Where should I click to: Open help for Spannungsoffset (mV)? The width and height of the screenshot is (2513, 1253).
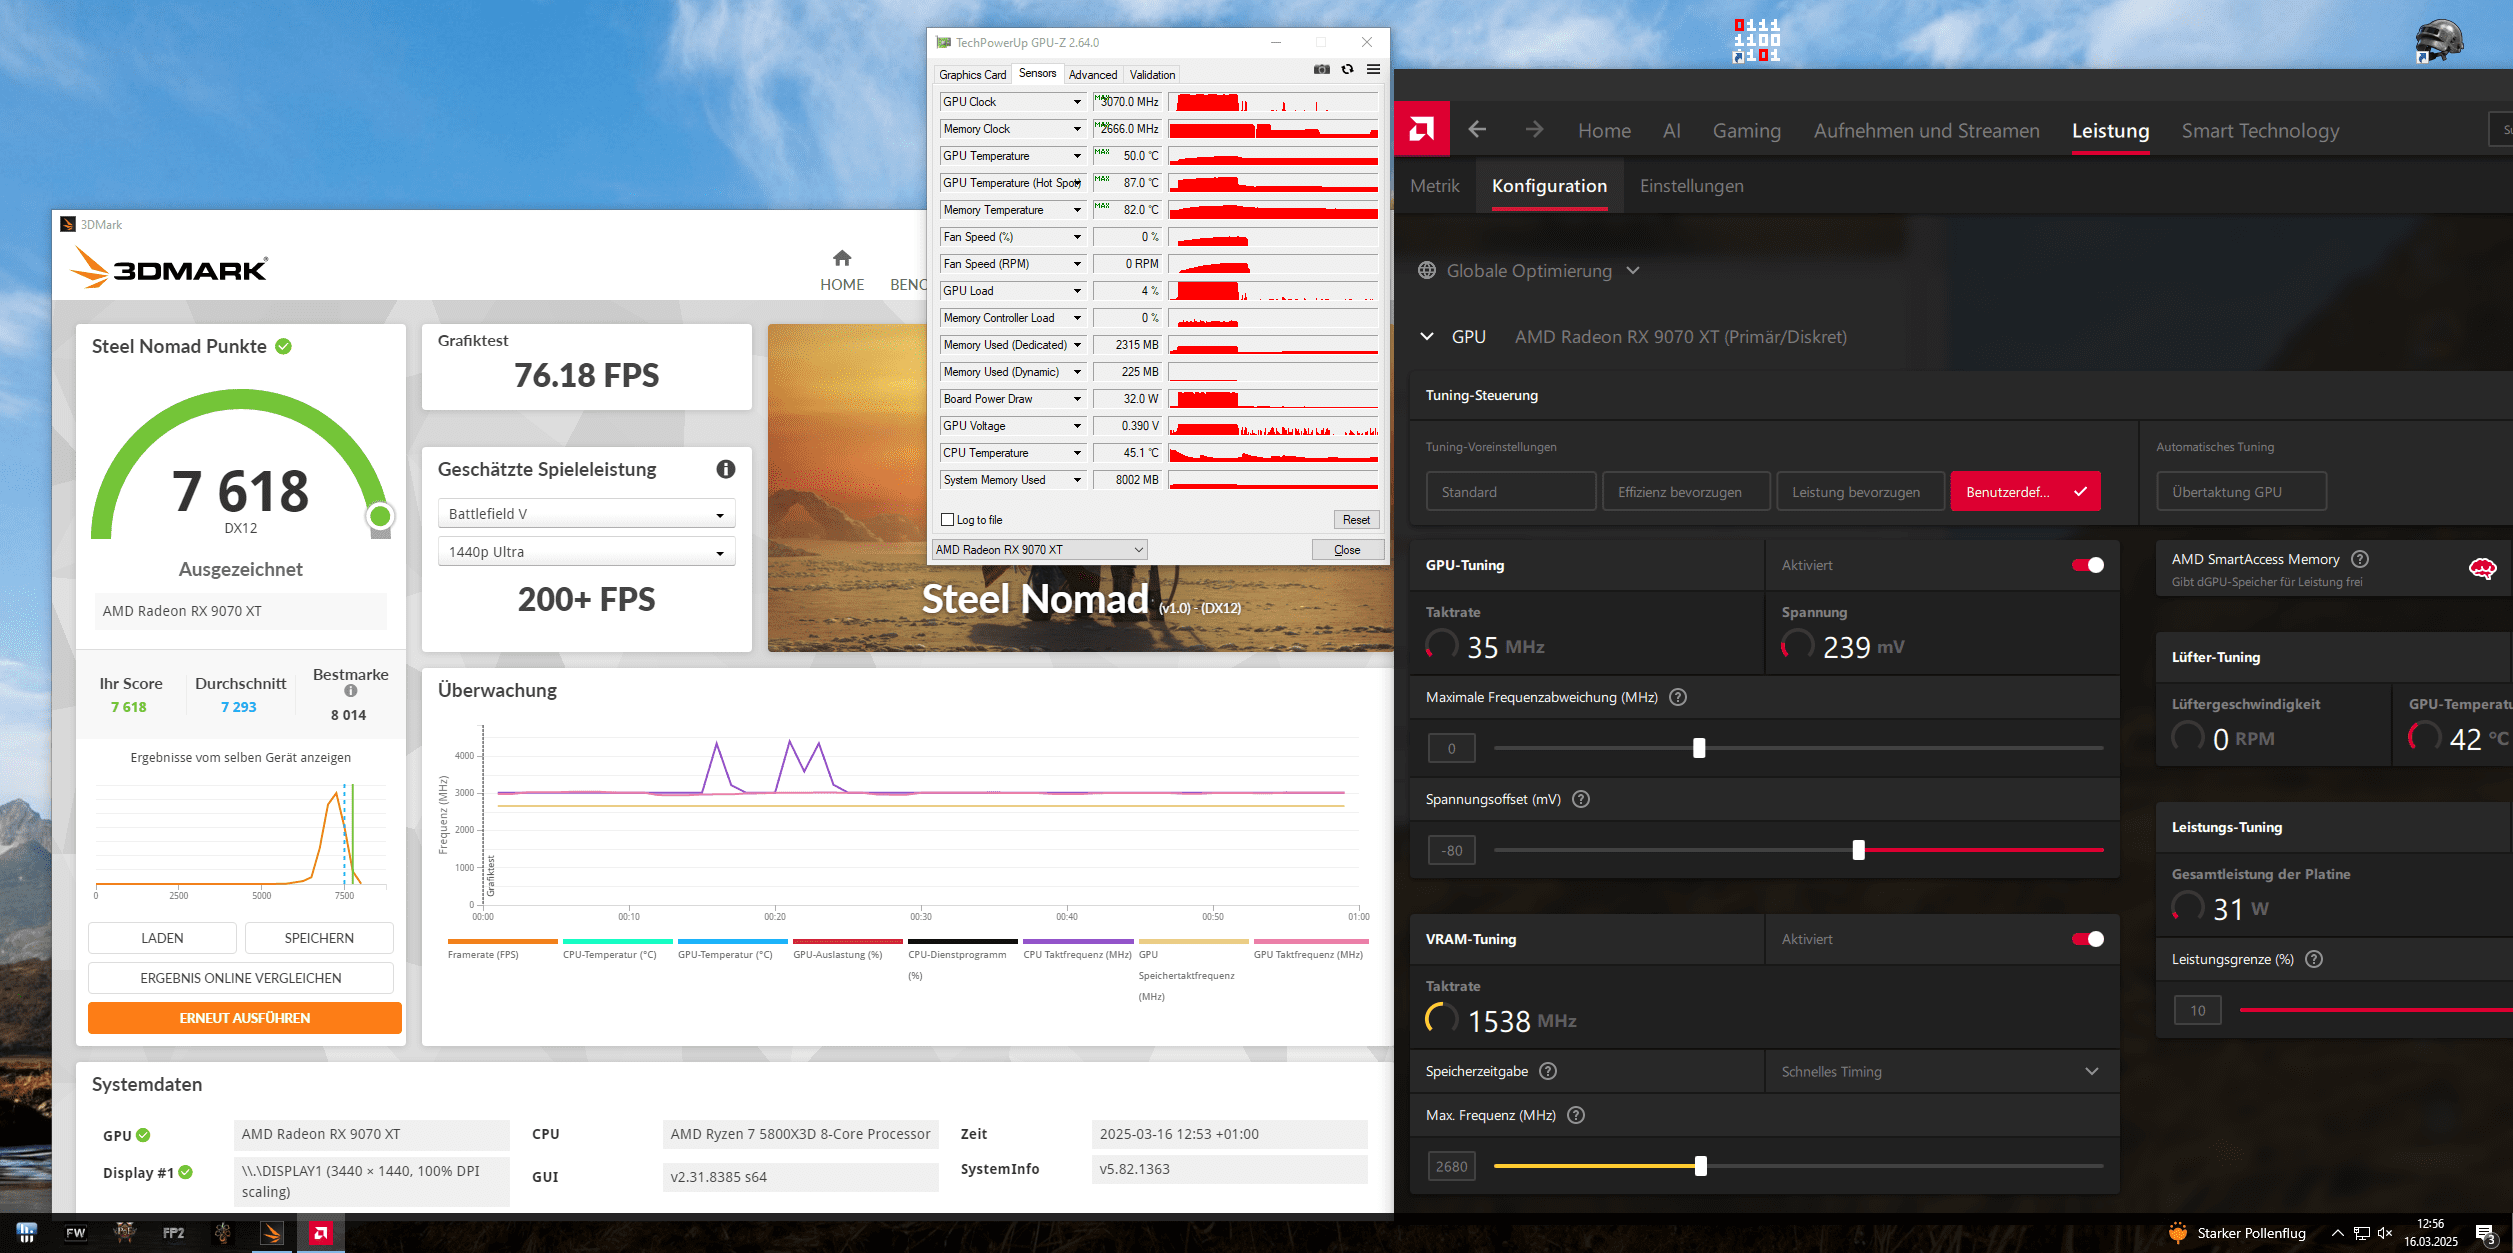1581,799
